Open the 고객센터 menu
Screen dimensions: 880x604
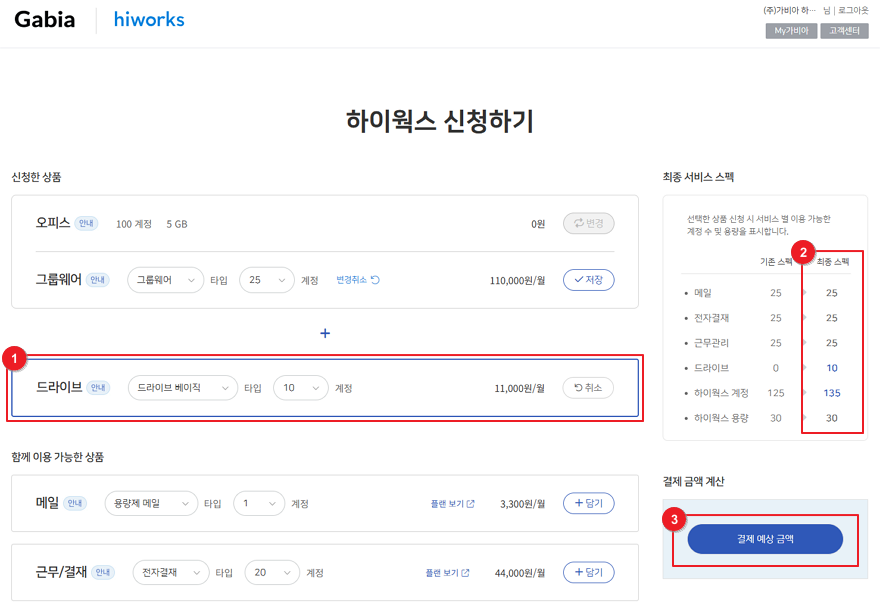pos(844,31)
